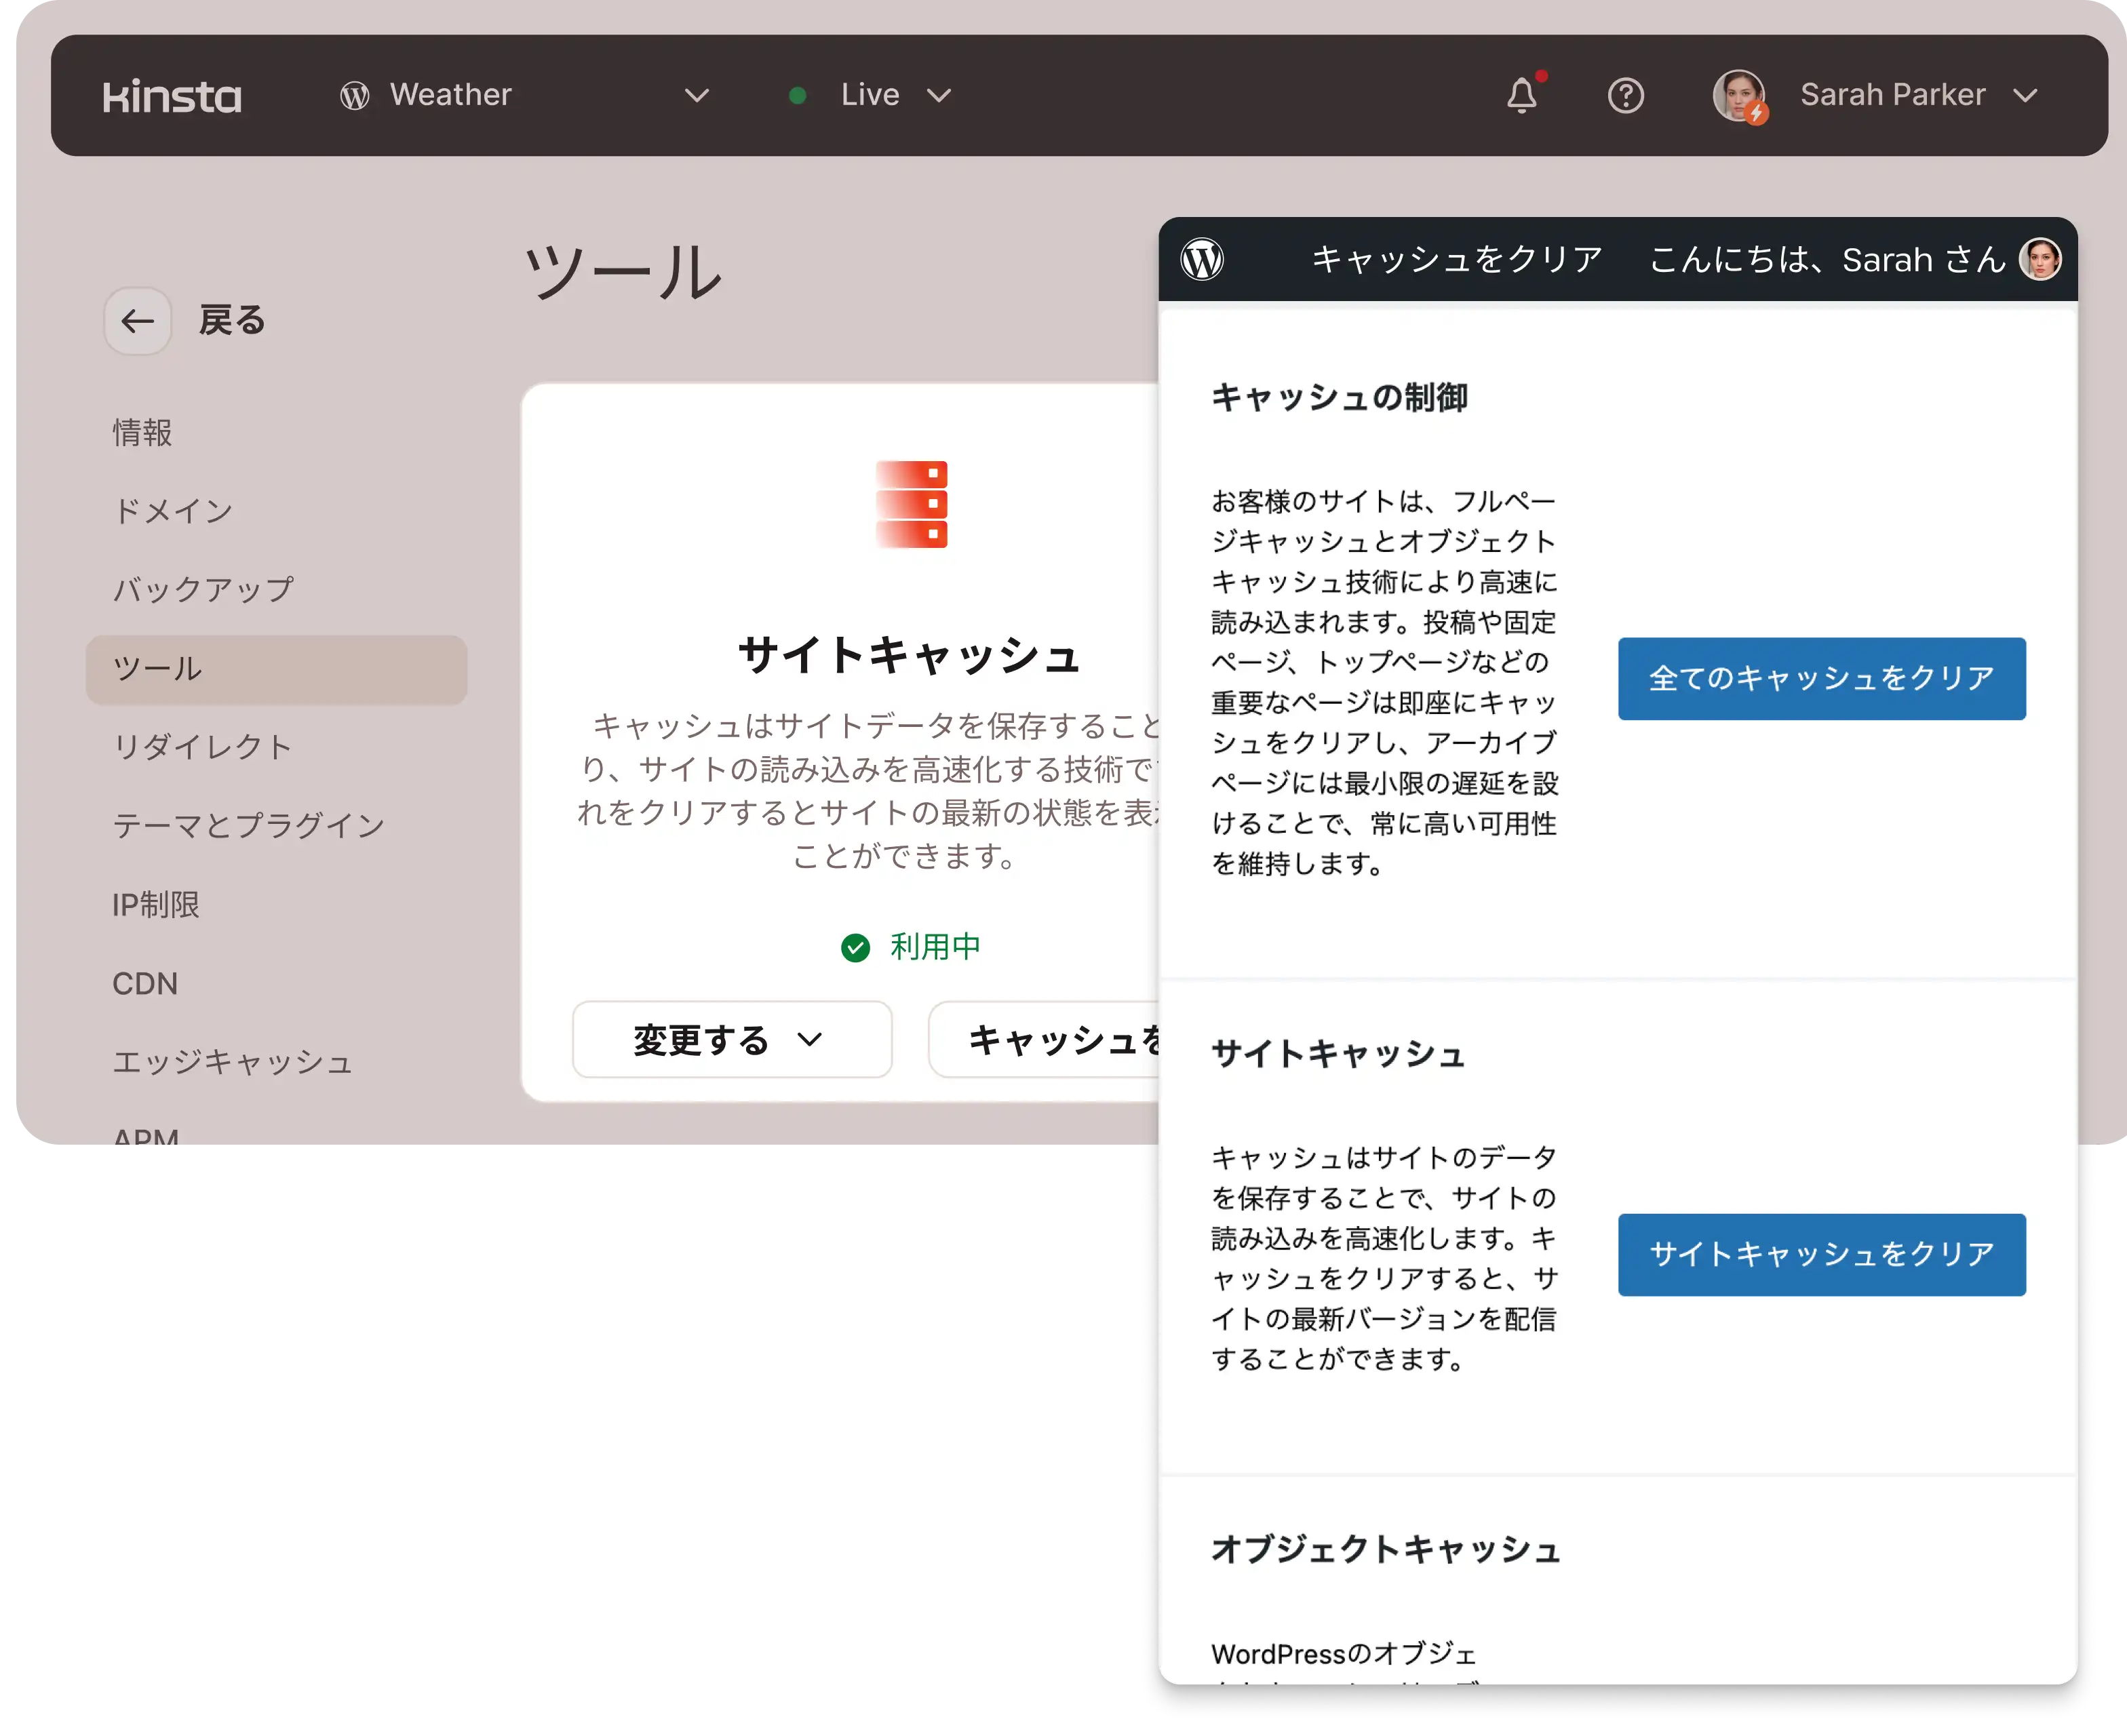The height and width of the screenshot is (1736, 2127).
Task: Click the avatar in the WordPress admin bar
Action: coord(2040,260)
